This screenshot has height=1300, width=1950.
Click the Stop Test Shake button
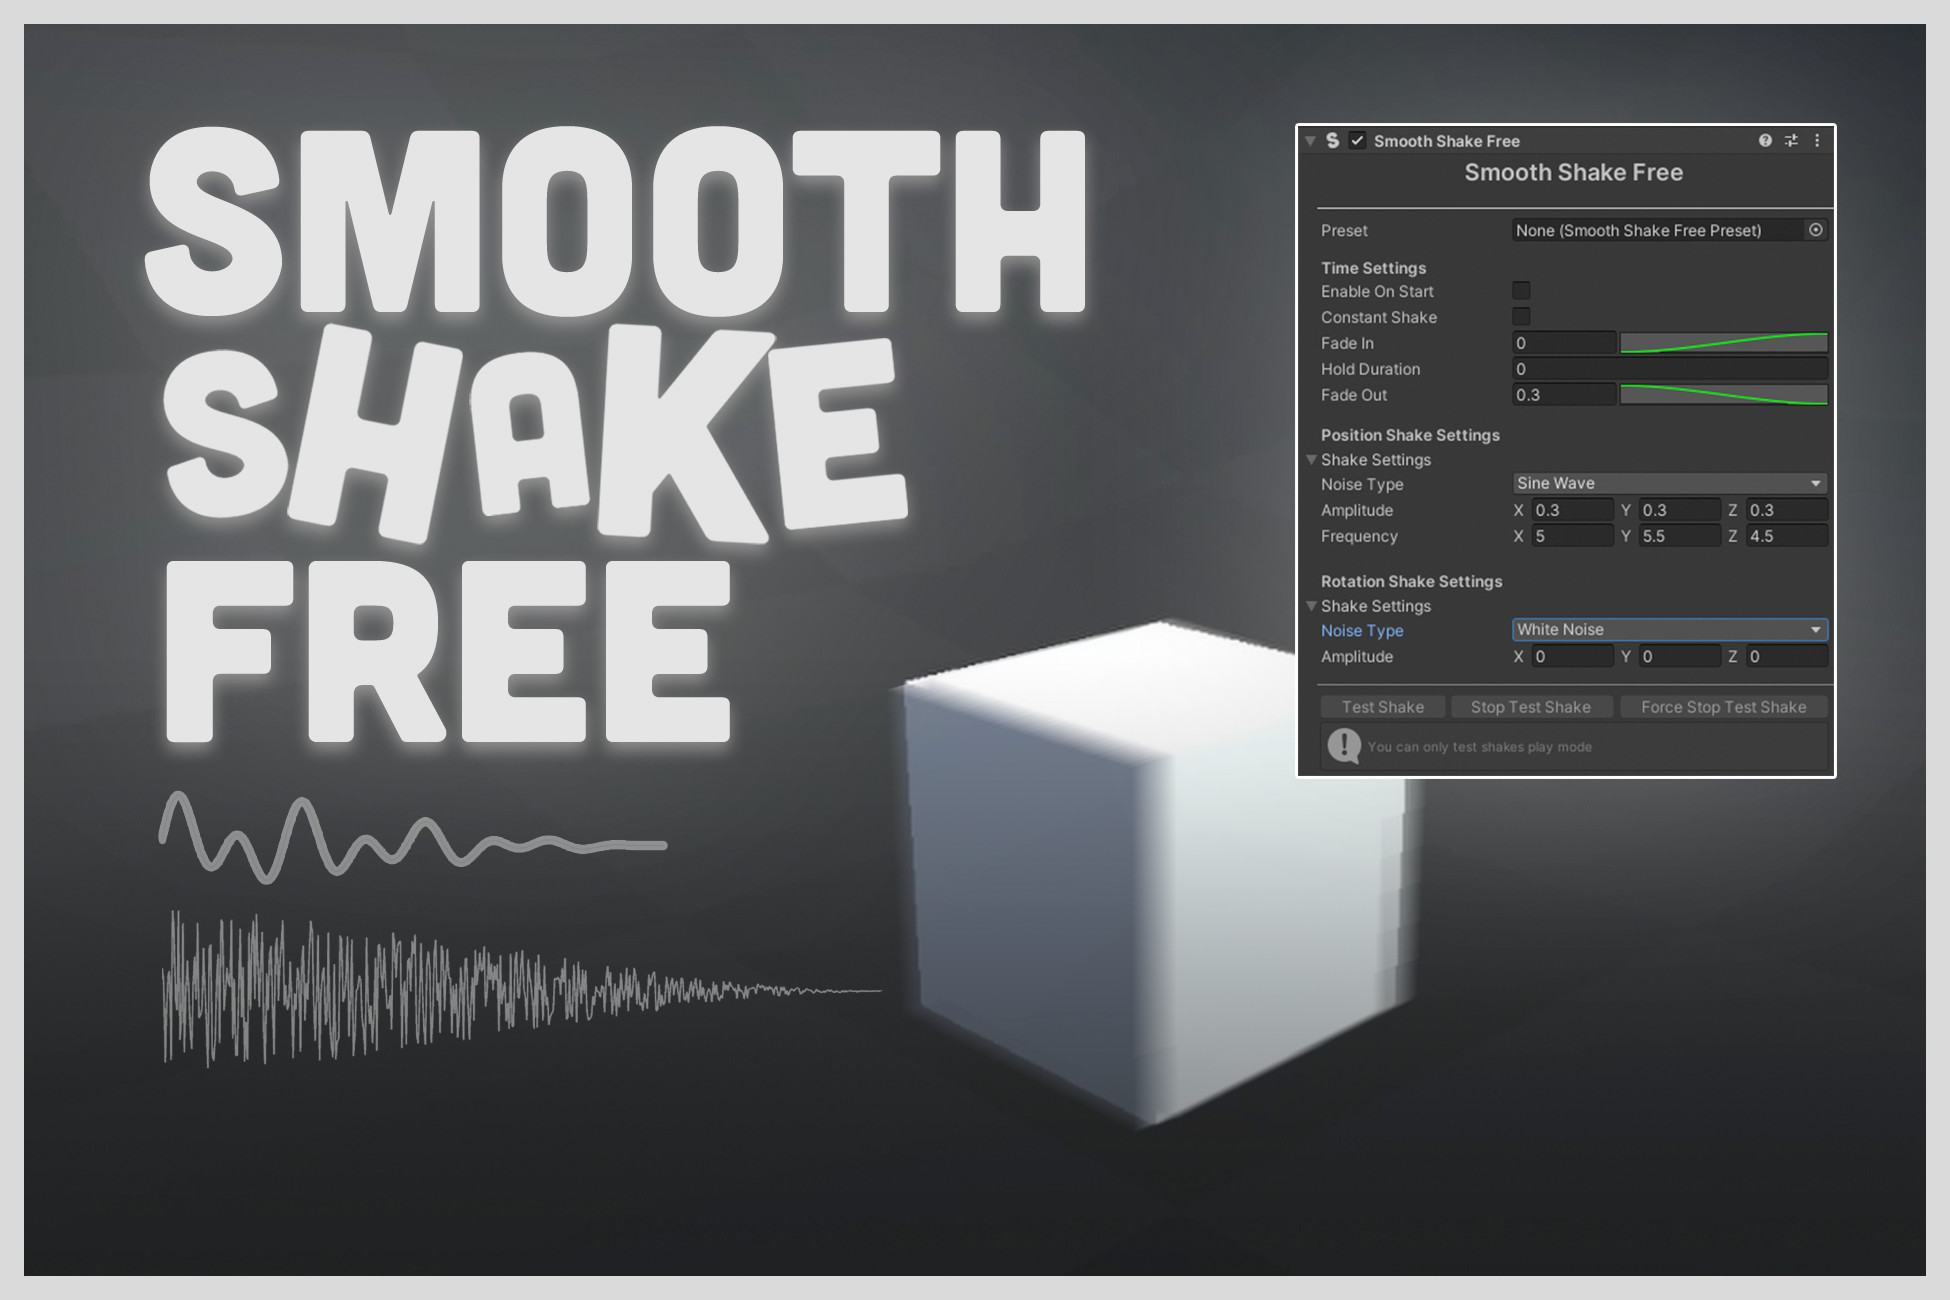coord(1531,706)
